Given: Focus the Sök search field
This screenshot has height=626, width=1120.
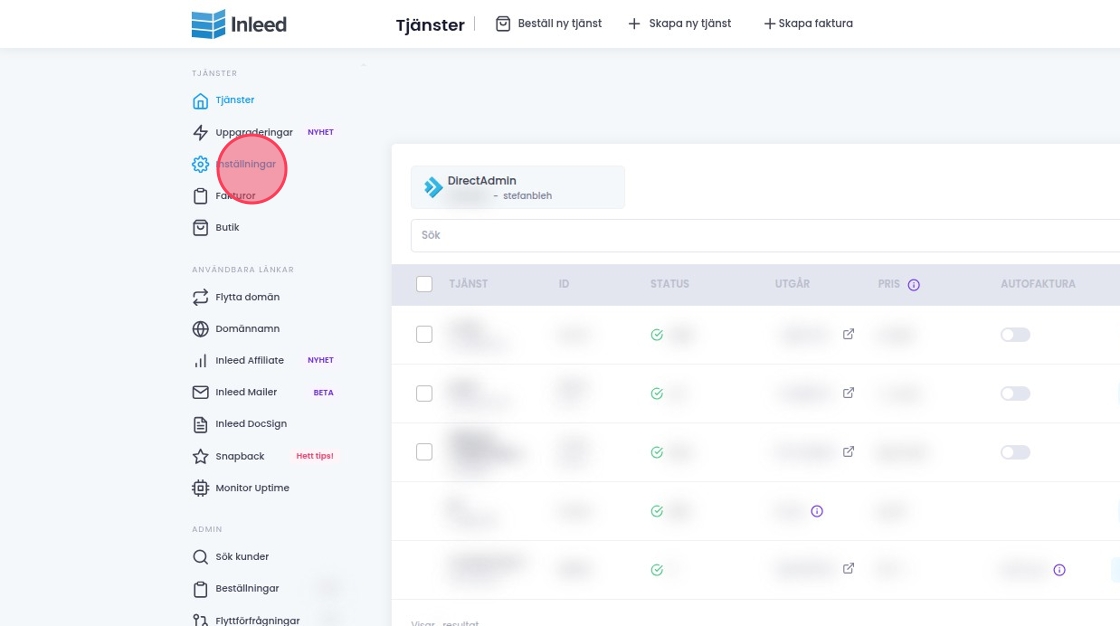Looking at the screenshot, I should (760, 236).
